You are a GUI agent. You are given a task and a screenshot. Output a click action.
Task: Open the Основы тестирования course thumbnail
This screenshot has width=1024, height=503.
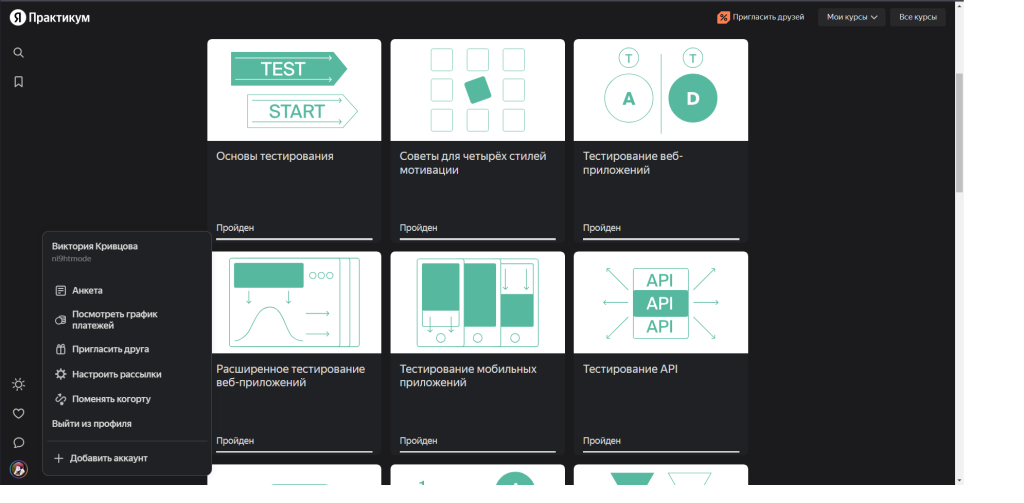295,90
